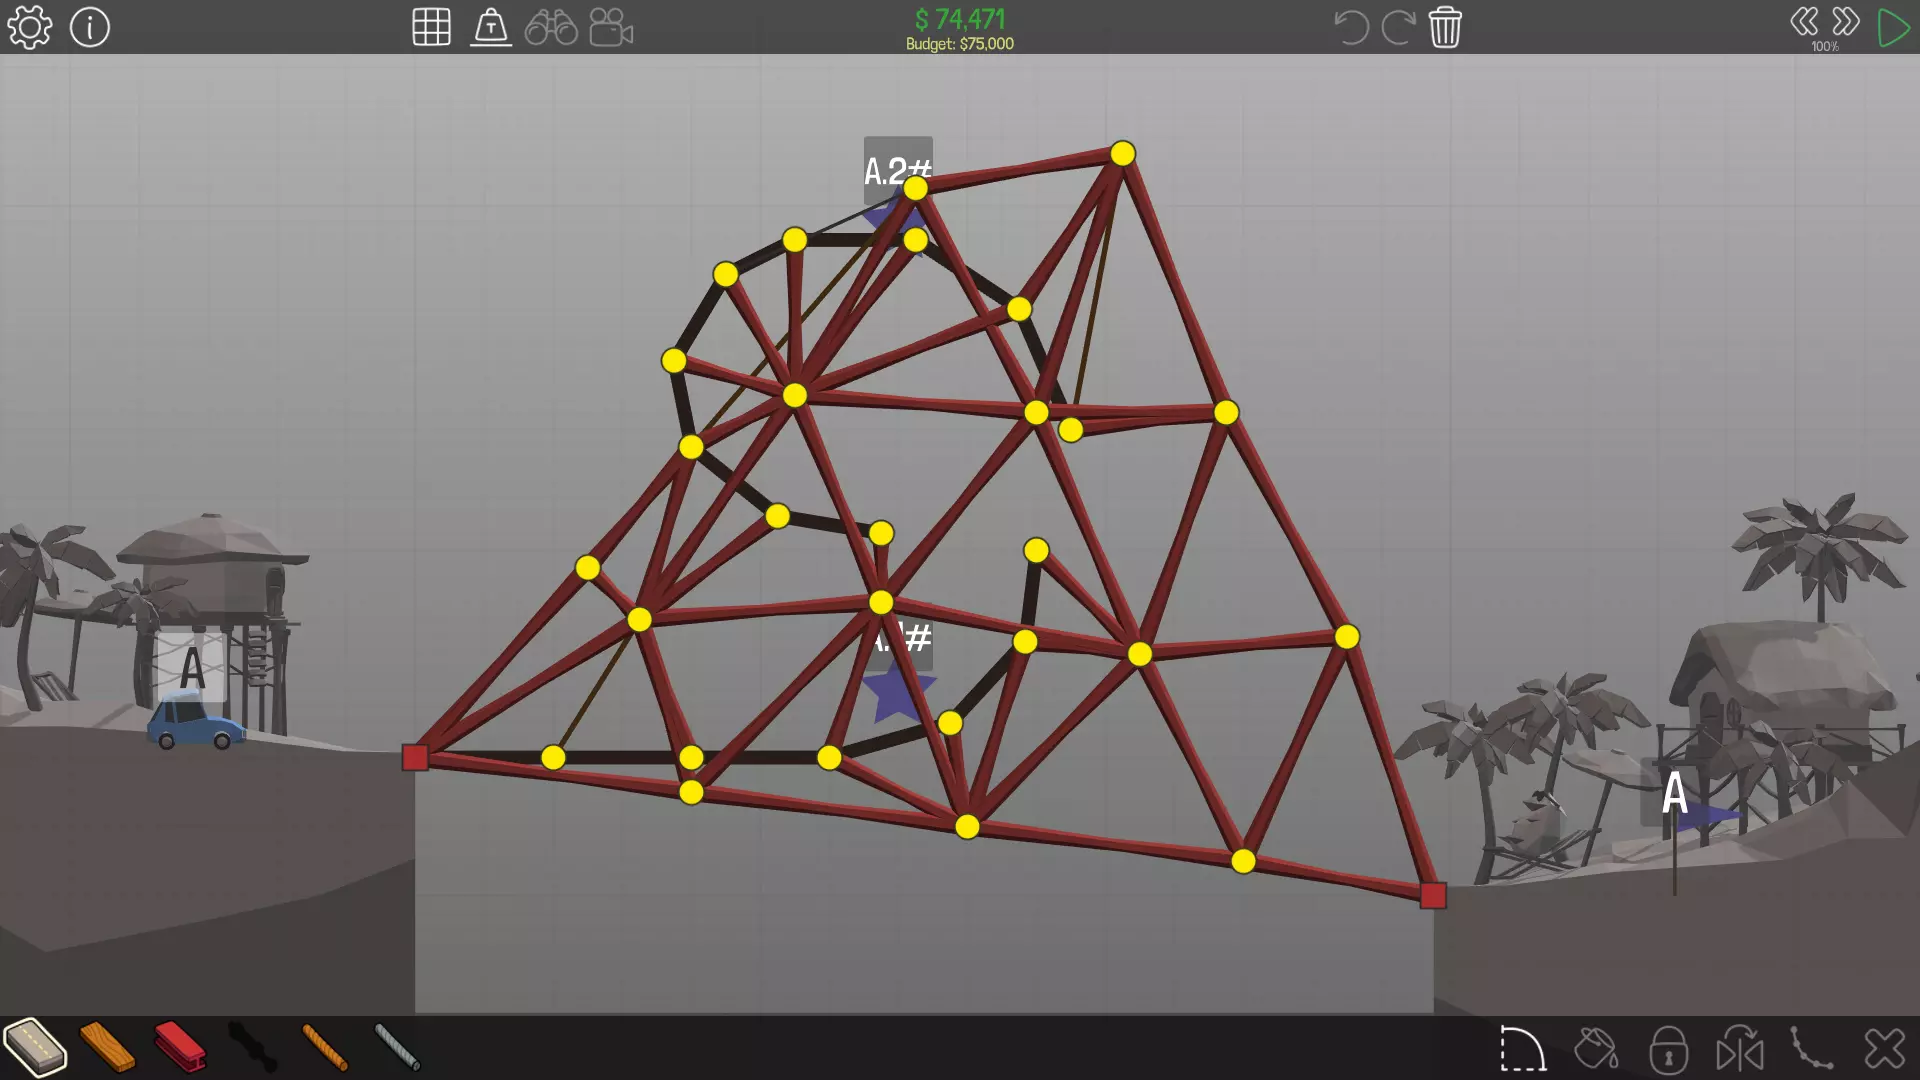
Task: Click the binoculars view icon
Action: pyautogui.click(x=551, y=27)
